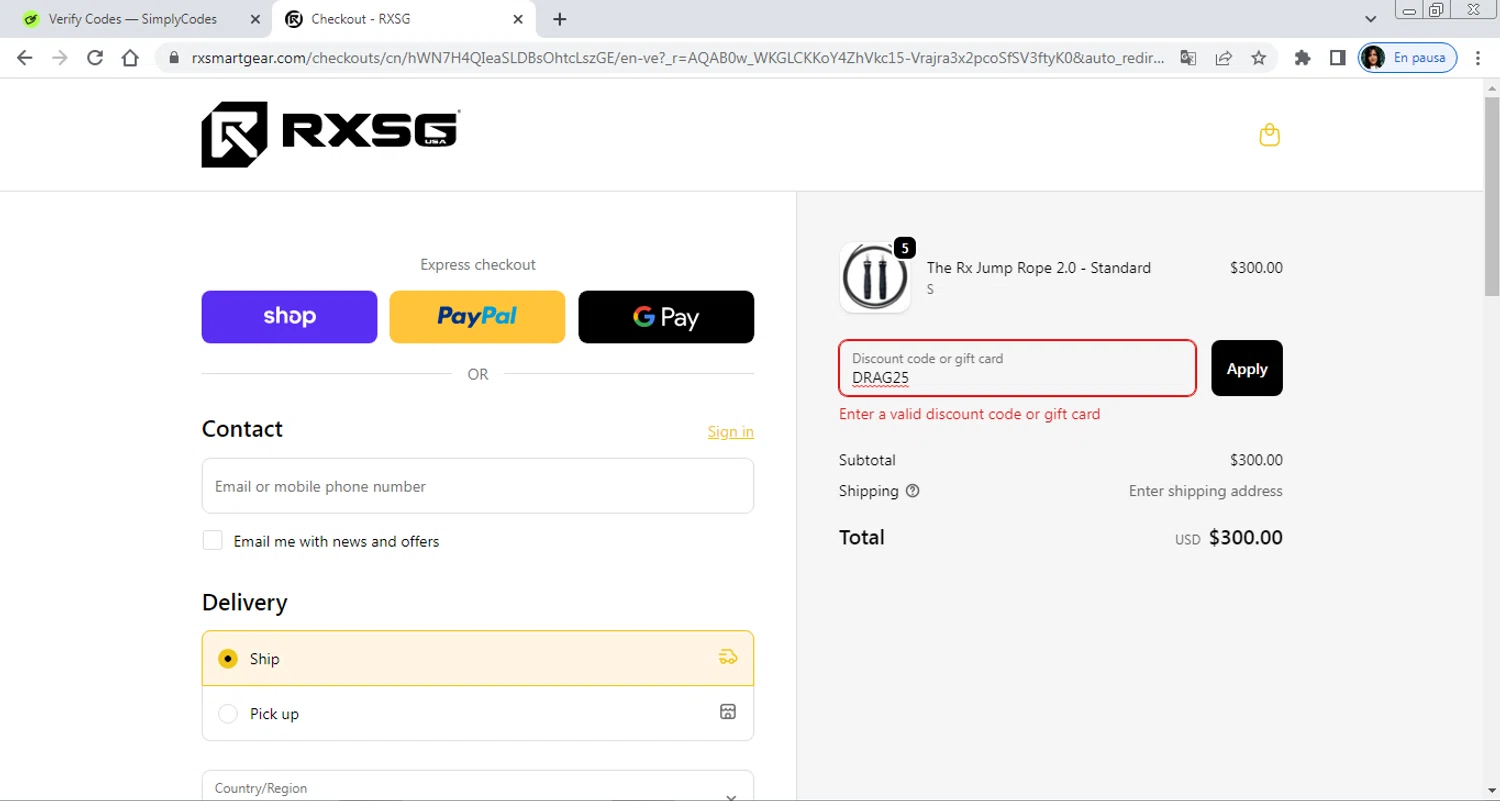The image size is (1500, 801).
Task: Select the Pick up delivery option
Action: pos(478,713)
